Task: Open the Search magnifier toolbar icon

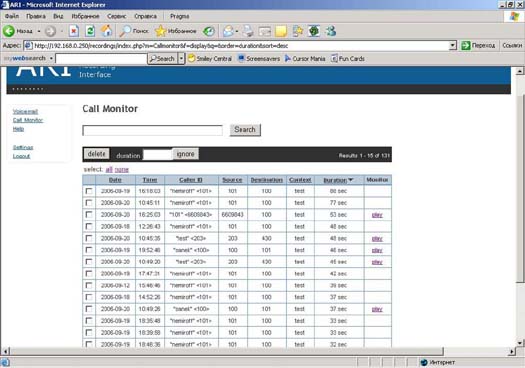Action: pyautogui.click(x=125, y=31)
